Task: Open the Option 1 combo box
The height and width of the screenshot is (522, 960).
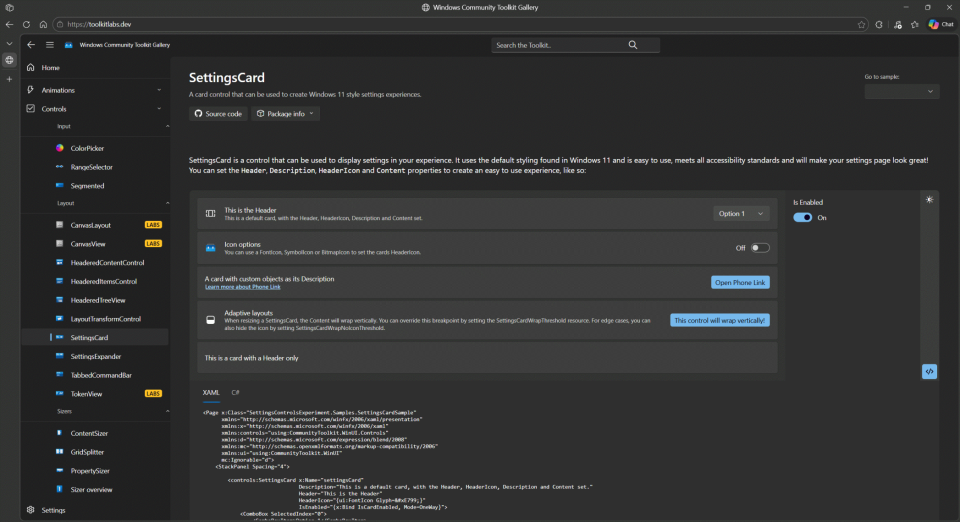Action: [x=741, y=214]
